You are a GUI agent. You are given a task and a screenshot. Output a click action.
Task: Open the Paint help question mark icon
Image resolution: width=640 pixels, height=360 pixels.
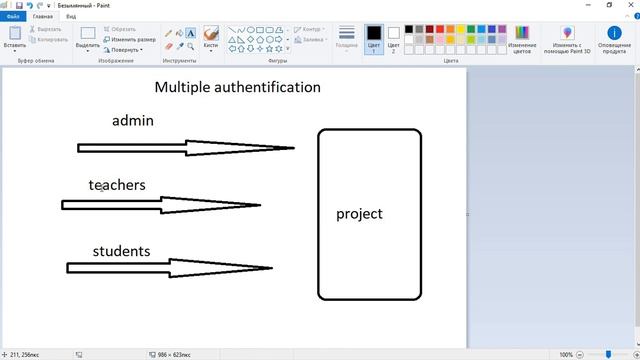point(637,16)
